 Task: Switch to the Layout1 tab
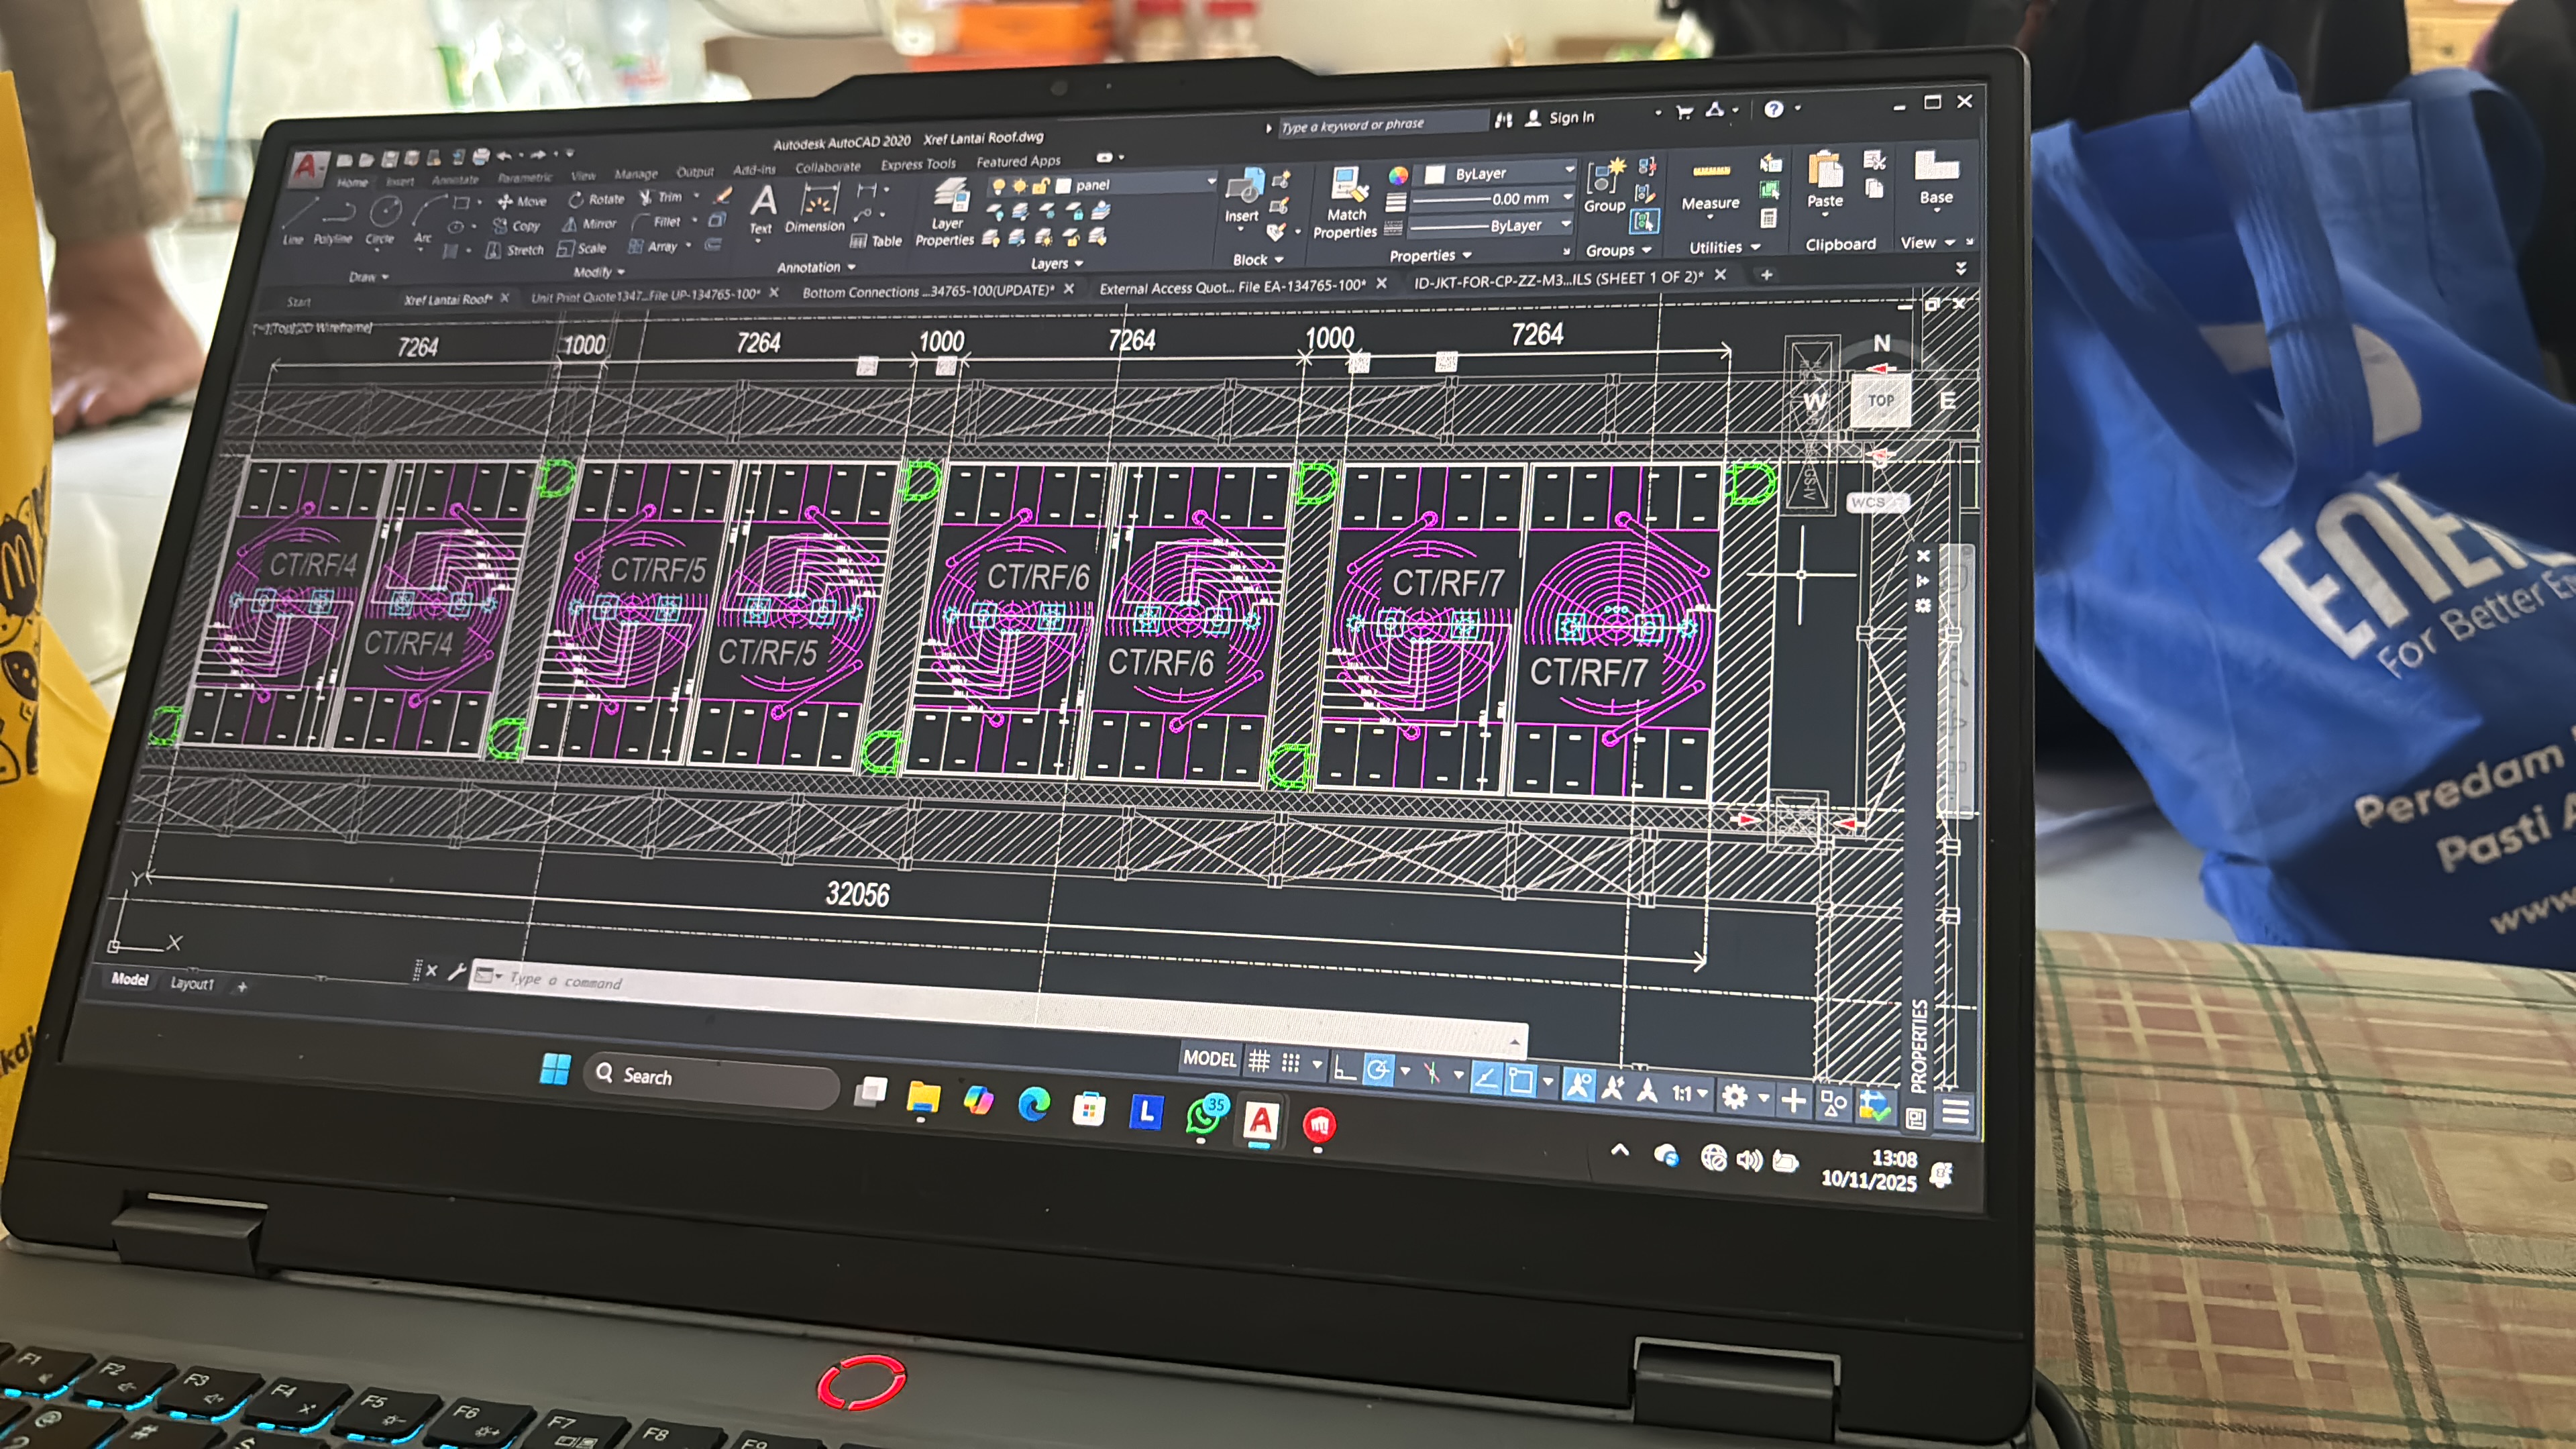point(191,983)
